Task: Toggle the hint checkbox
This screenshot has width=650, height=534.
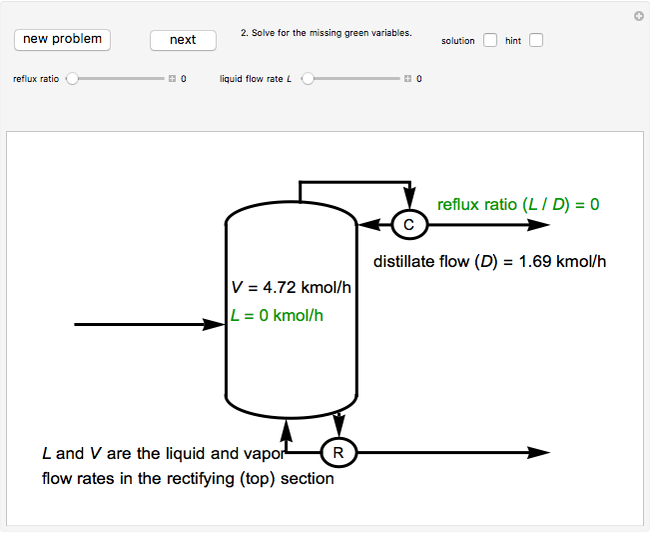Action: (x=536, y=41)
